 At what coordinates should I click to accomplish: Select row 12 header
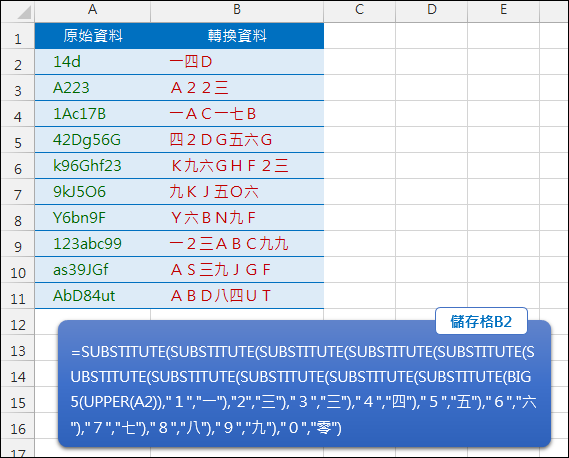pyautogui.click(x=18, y=322)
